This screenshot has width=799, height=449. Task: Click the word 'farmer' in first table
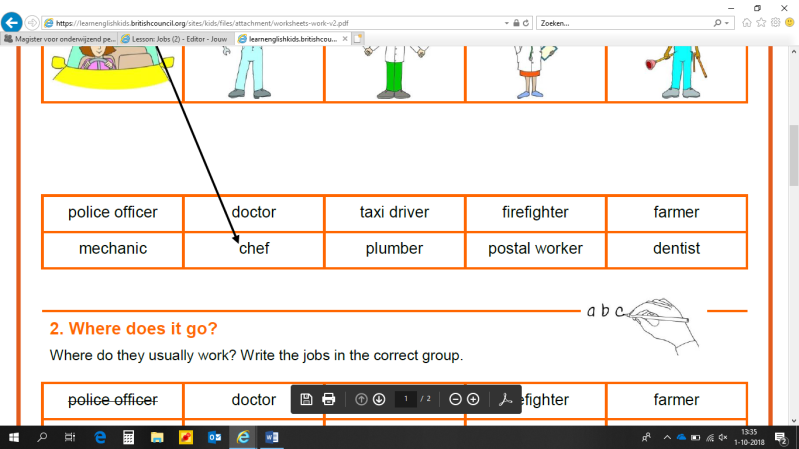(x=676, y=212)
